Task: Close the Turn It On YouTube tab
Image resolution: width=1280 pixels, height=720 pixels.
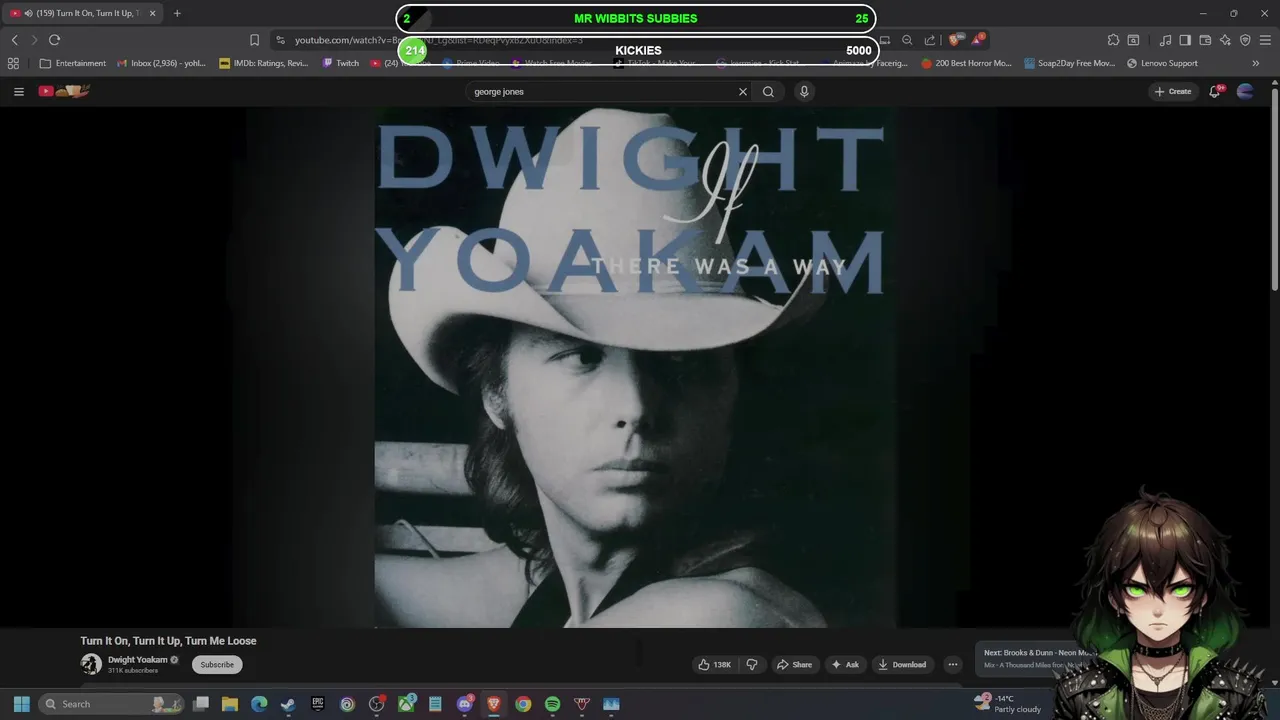Action: pos(153,13)
